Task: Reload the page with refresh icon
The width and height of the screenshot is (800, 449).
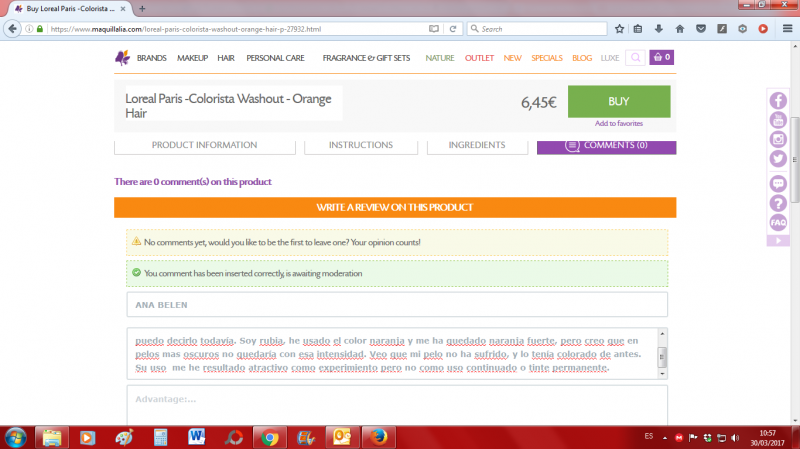Action: tap(453, 29)
